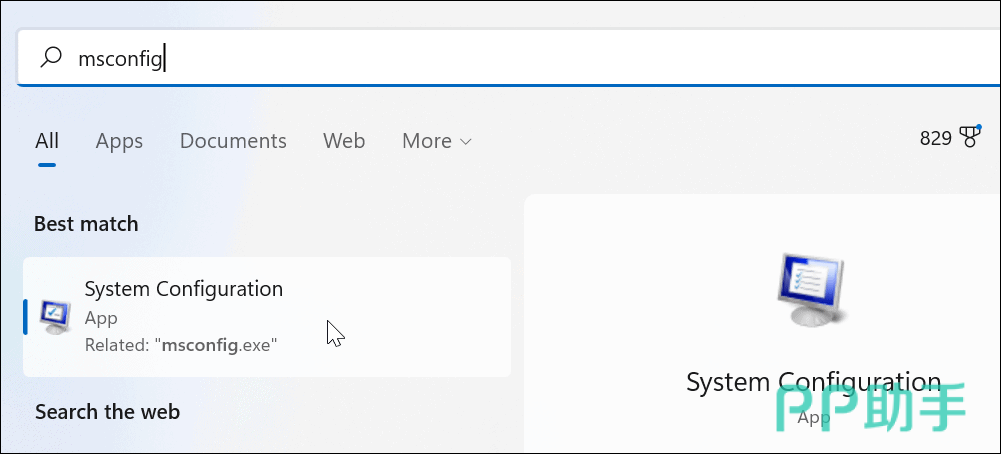
Task: Click the chevron next to More
Action: pyautogui.click(x=465, y=142)
